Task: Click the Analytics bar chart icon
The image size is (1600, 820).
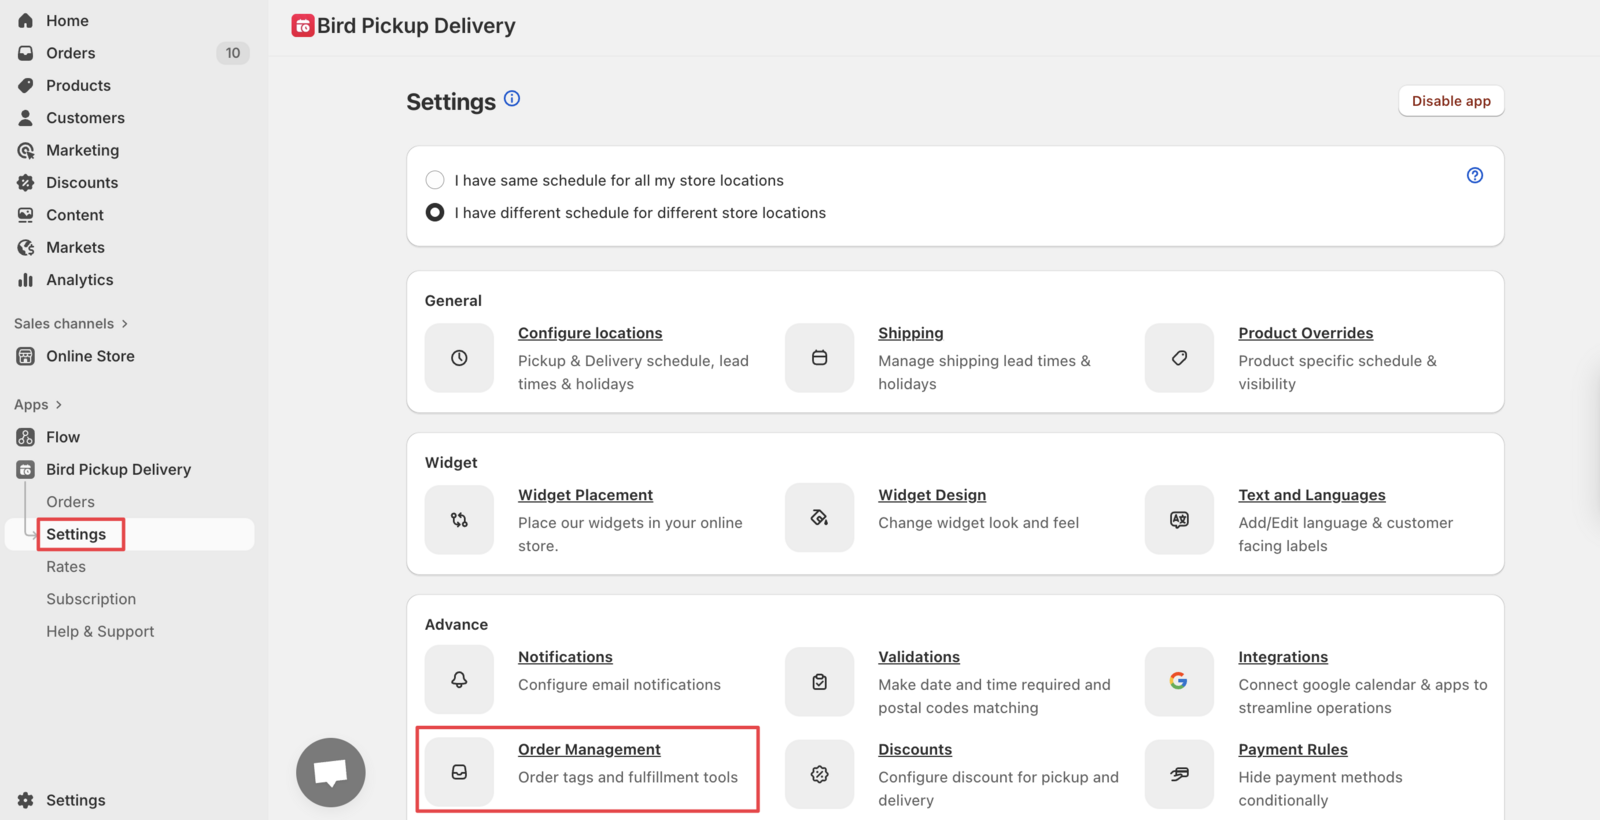Action: coord(26,280)
